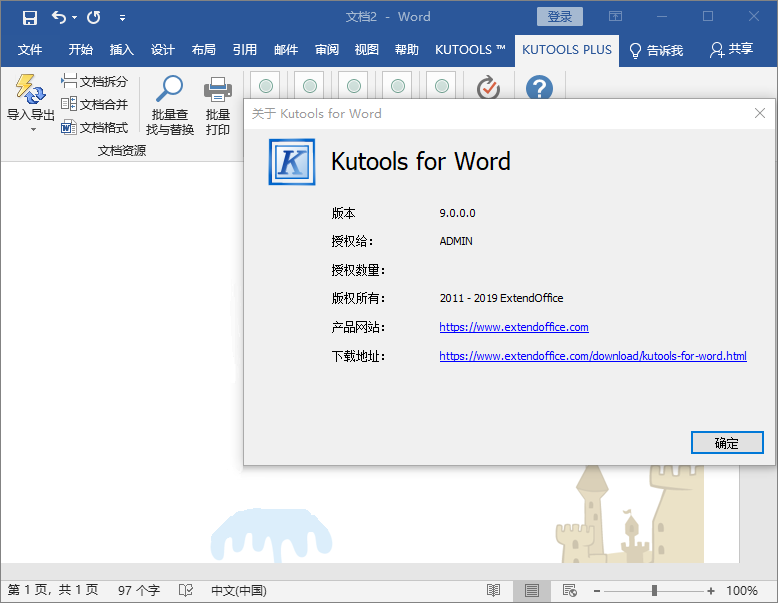Click the 登录 sign-in button

click(x=560, y=16)
